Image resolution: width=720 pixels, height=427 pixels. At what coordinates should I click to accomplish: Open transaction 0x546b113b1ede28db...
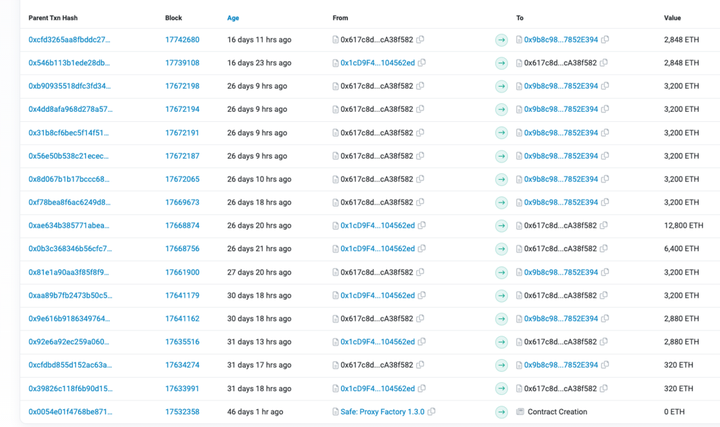pyautogui.click(x=69, y=63)
